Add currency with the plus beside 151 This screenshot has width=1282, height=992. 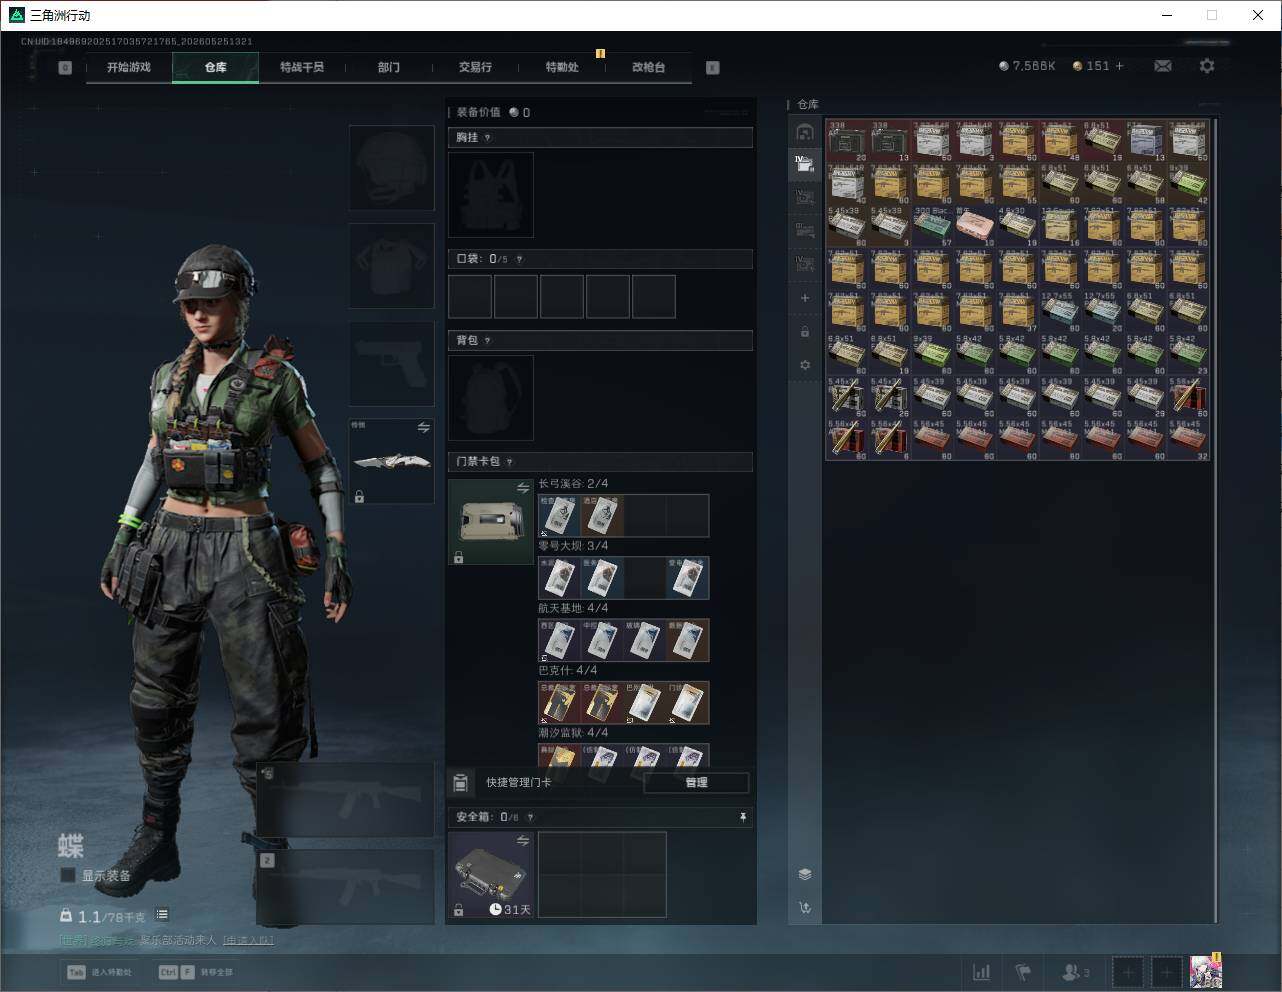pyautogui.click(x=1119, y=66)
